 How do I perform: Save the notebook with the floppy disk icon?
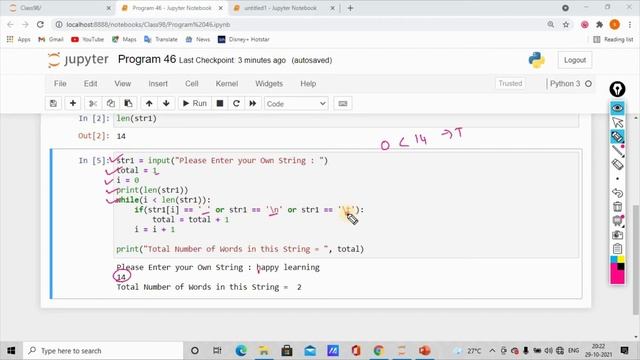[53, 104]
